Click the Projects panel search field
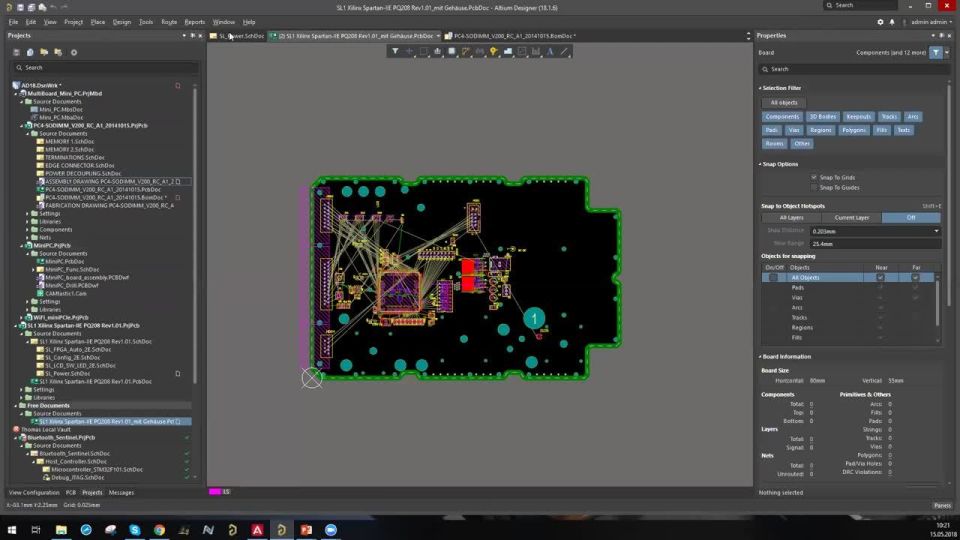The height and width of the screenshot is (540, 960). point(105,67)
